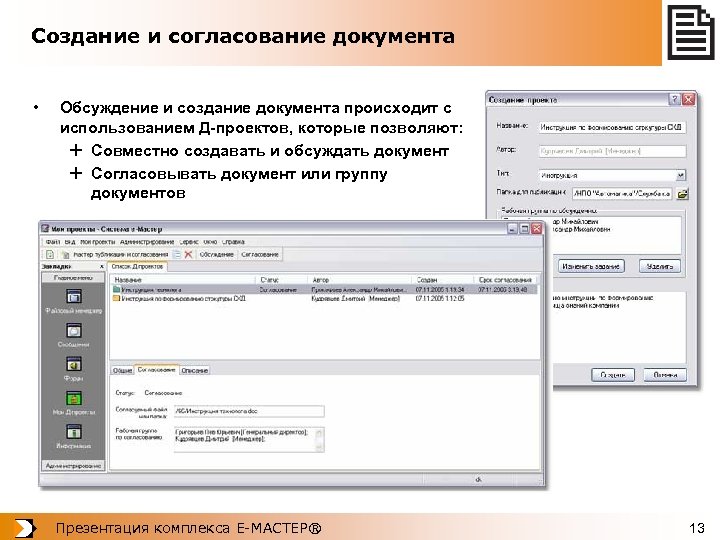Click the help question-mark button in Создание проекта

coord(674,99)
